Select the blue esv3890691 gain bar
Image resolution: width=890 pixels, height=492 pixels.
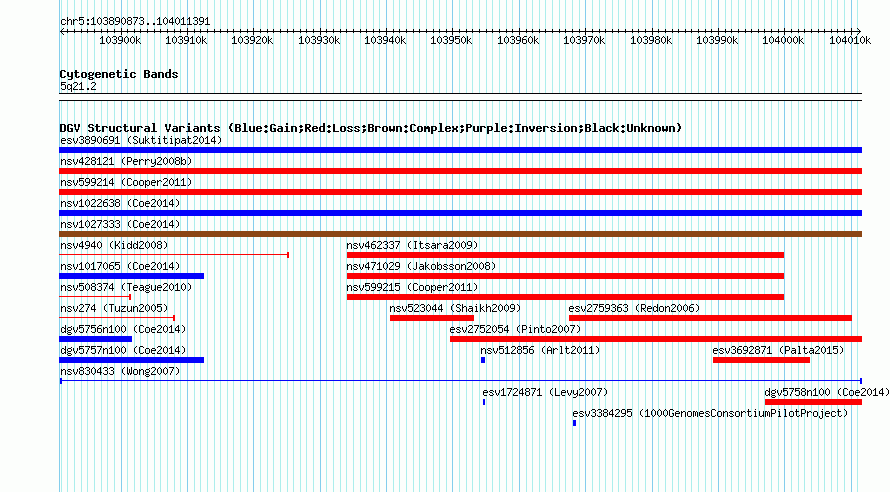pyautogui.click(x=460, y=150)
